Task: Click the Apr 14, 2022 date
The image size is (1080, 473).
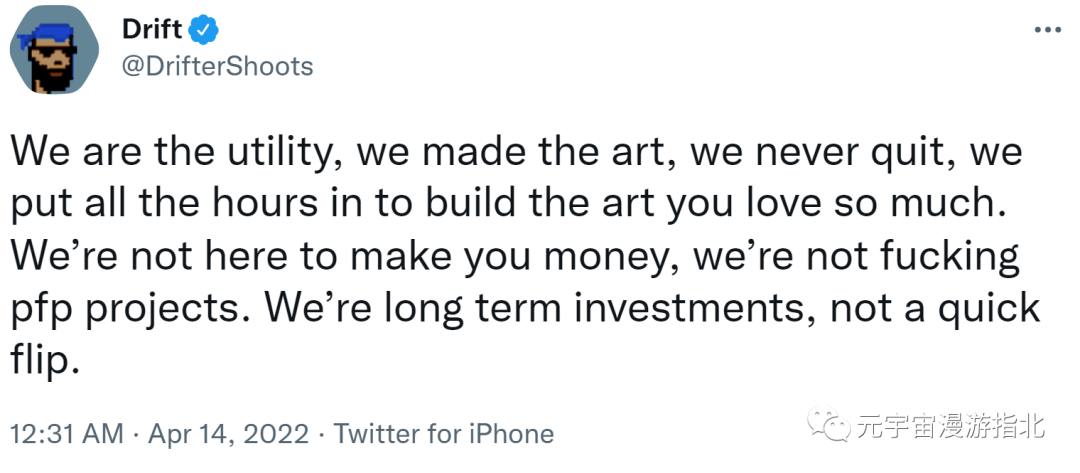Action: pos(227,434)
